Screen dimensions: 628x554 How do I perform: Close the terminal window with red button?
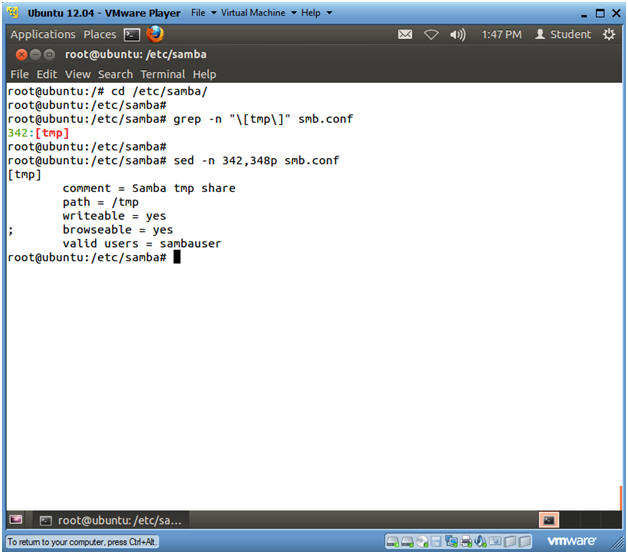22,54
